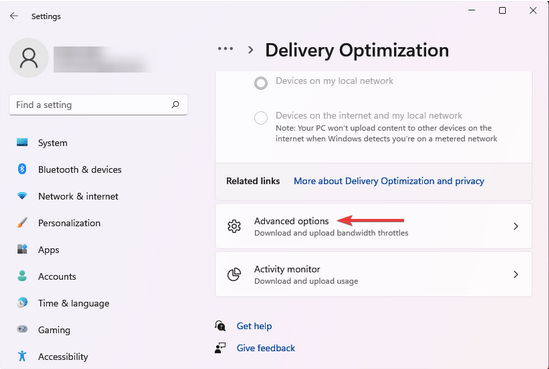Screen dimensions: 549x369
Task: Open Activity monitor chevron arrow
Action: [515, 274]
